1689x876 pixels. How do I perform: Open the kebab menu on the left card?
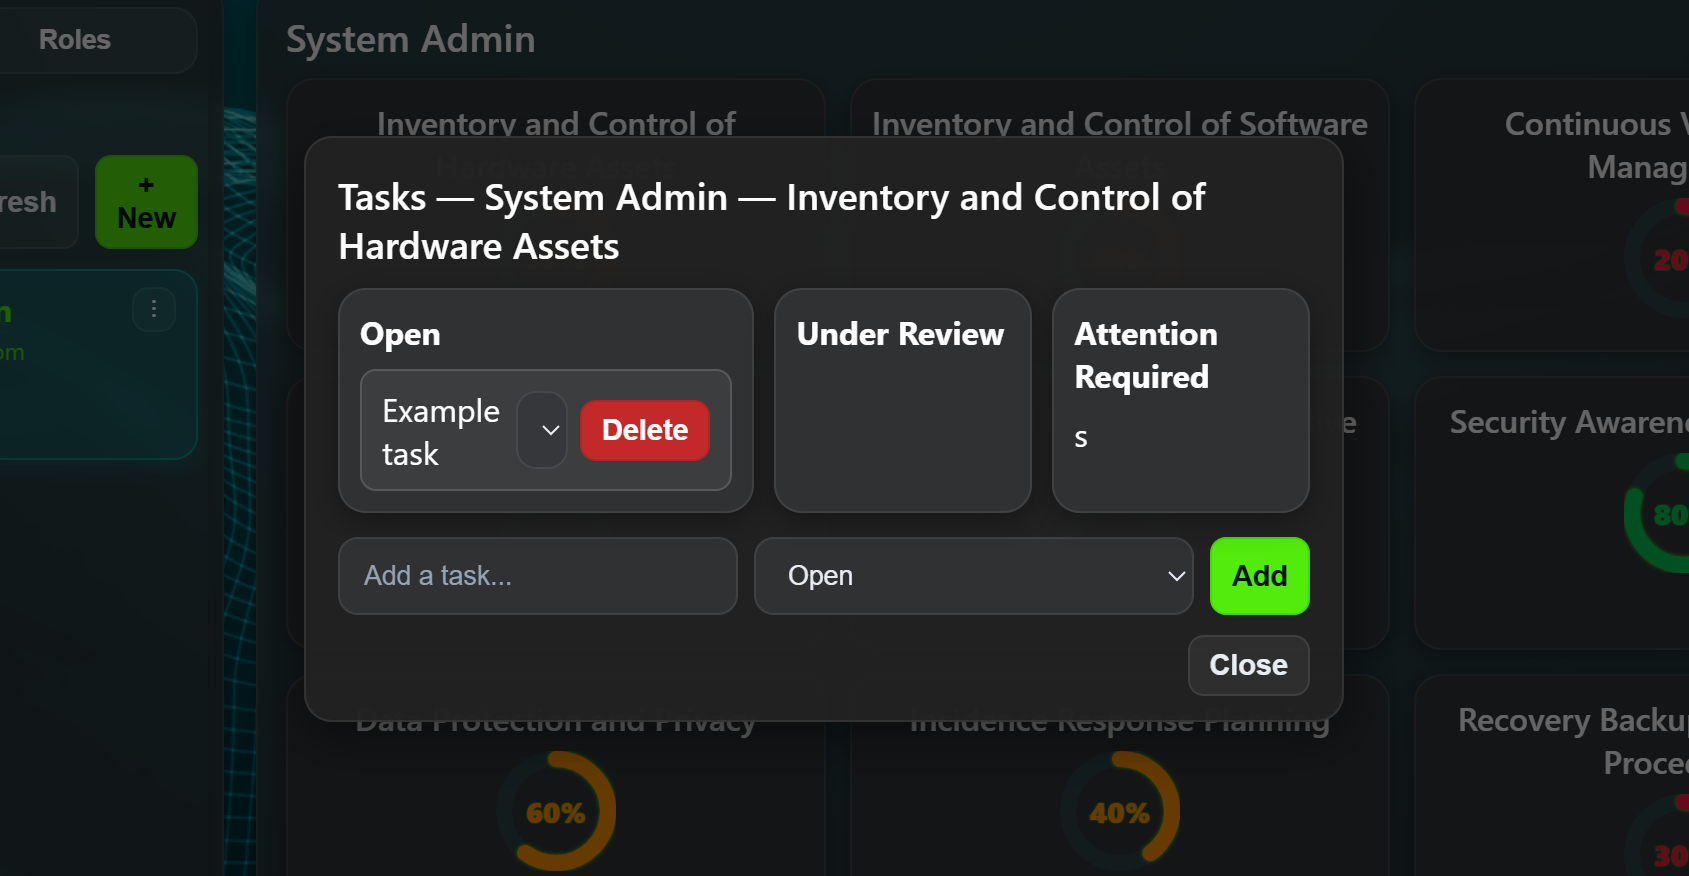click(x=154, y=309)
